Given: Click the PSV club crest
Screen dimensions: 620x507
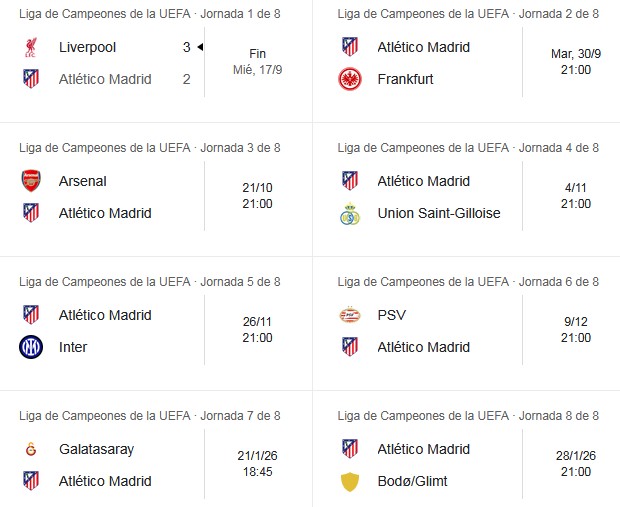Looking at the screenshot, I should tap(350, 315).
